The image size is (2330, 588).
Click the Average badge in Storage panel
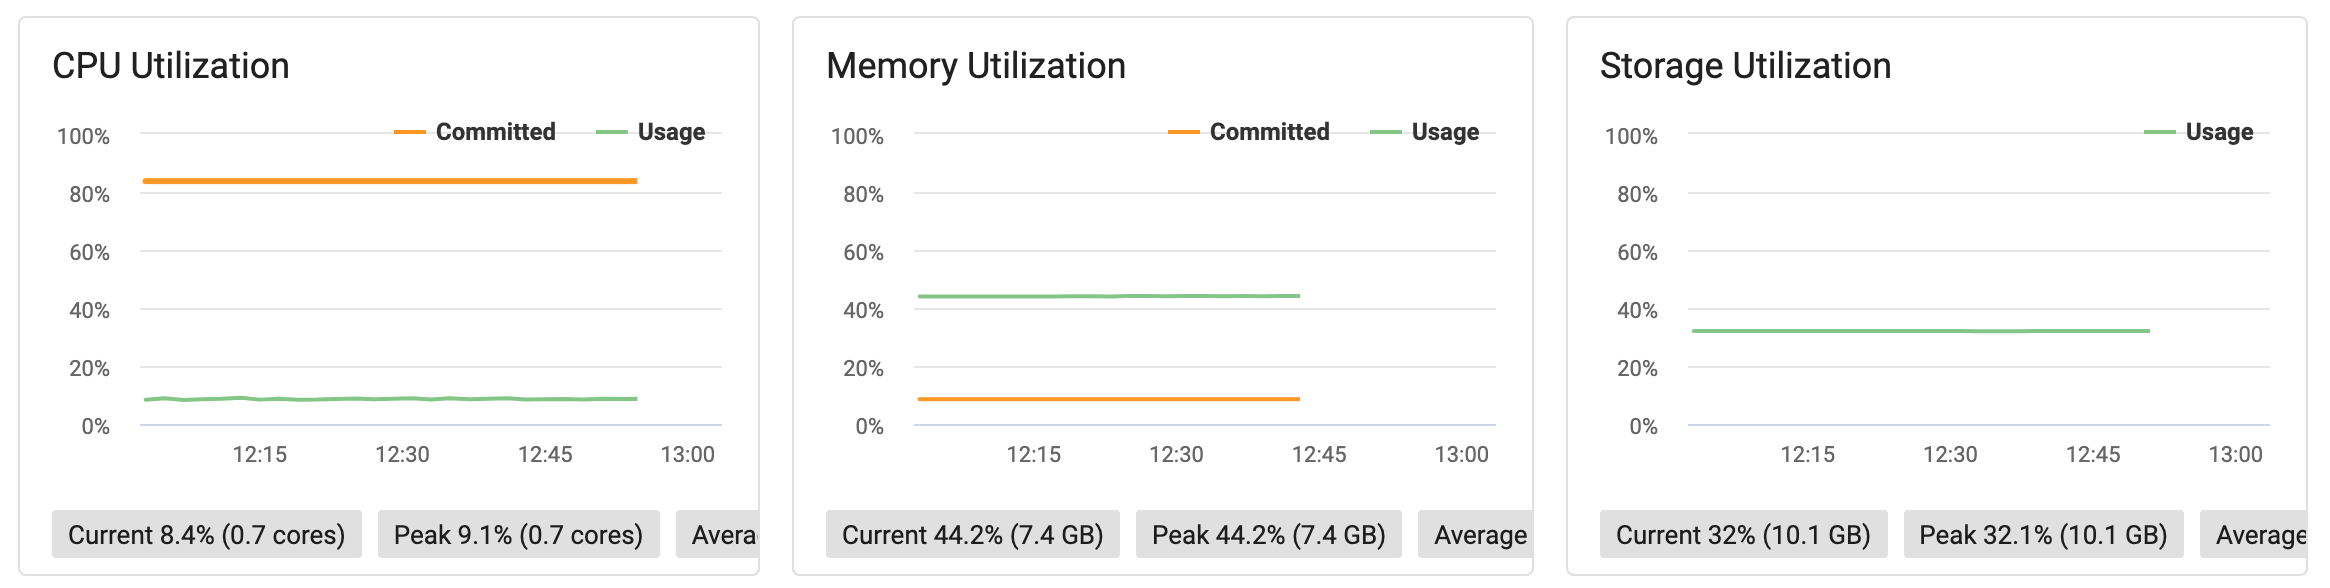2253,534
